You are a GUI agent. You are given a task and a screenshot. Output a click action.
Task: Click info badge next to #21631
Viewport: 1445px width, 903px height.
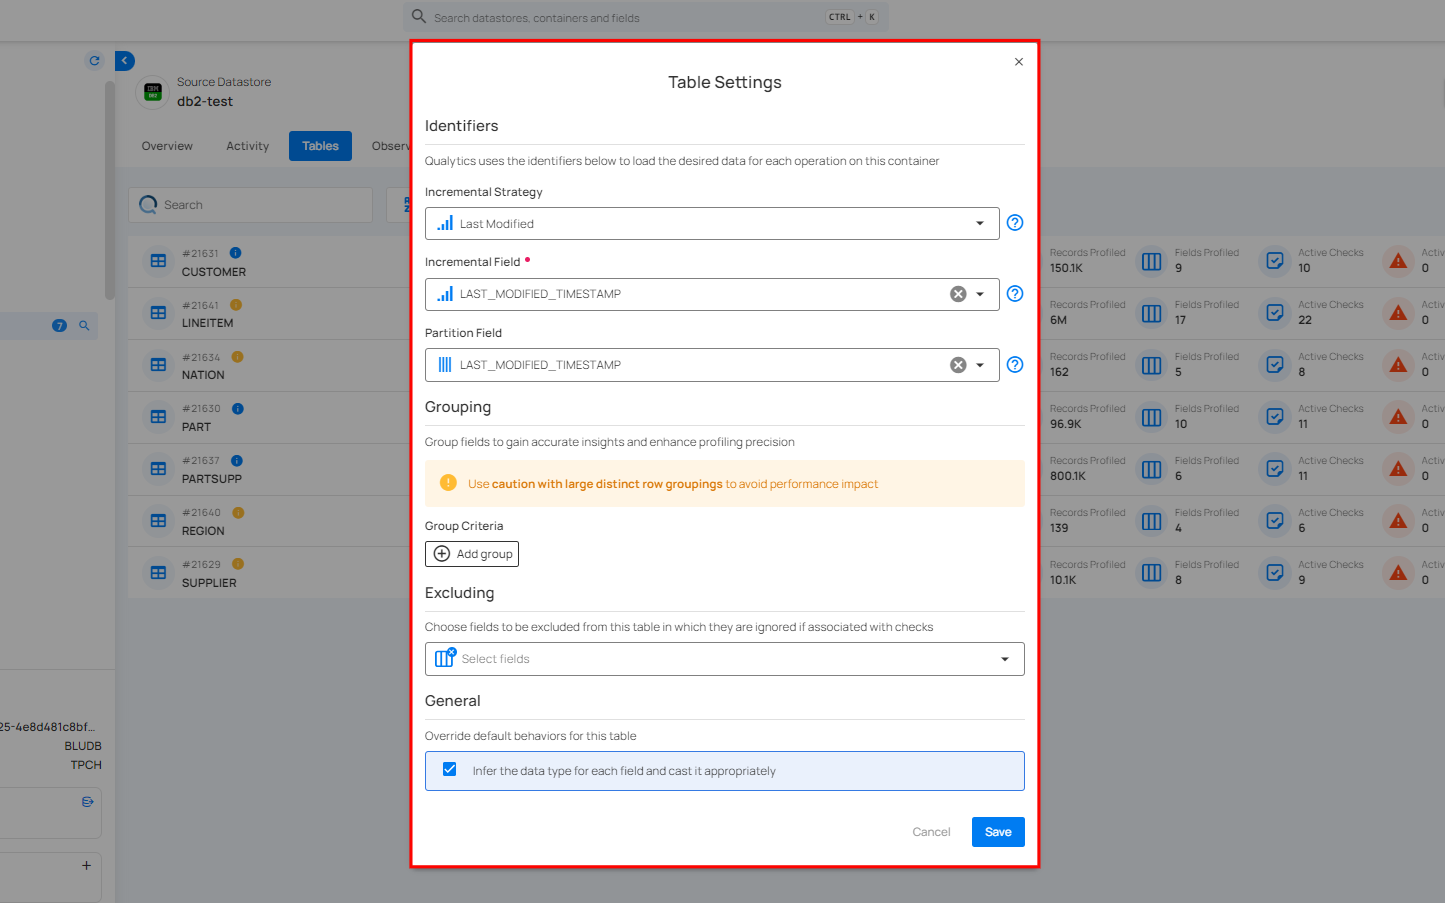coord(236,253)
